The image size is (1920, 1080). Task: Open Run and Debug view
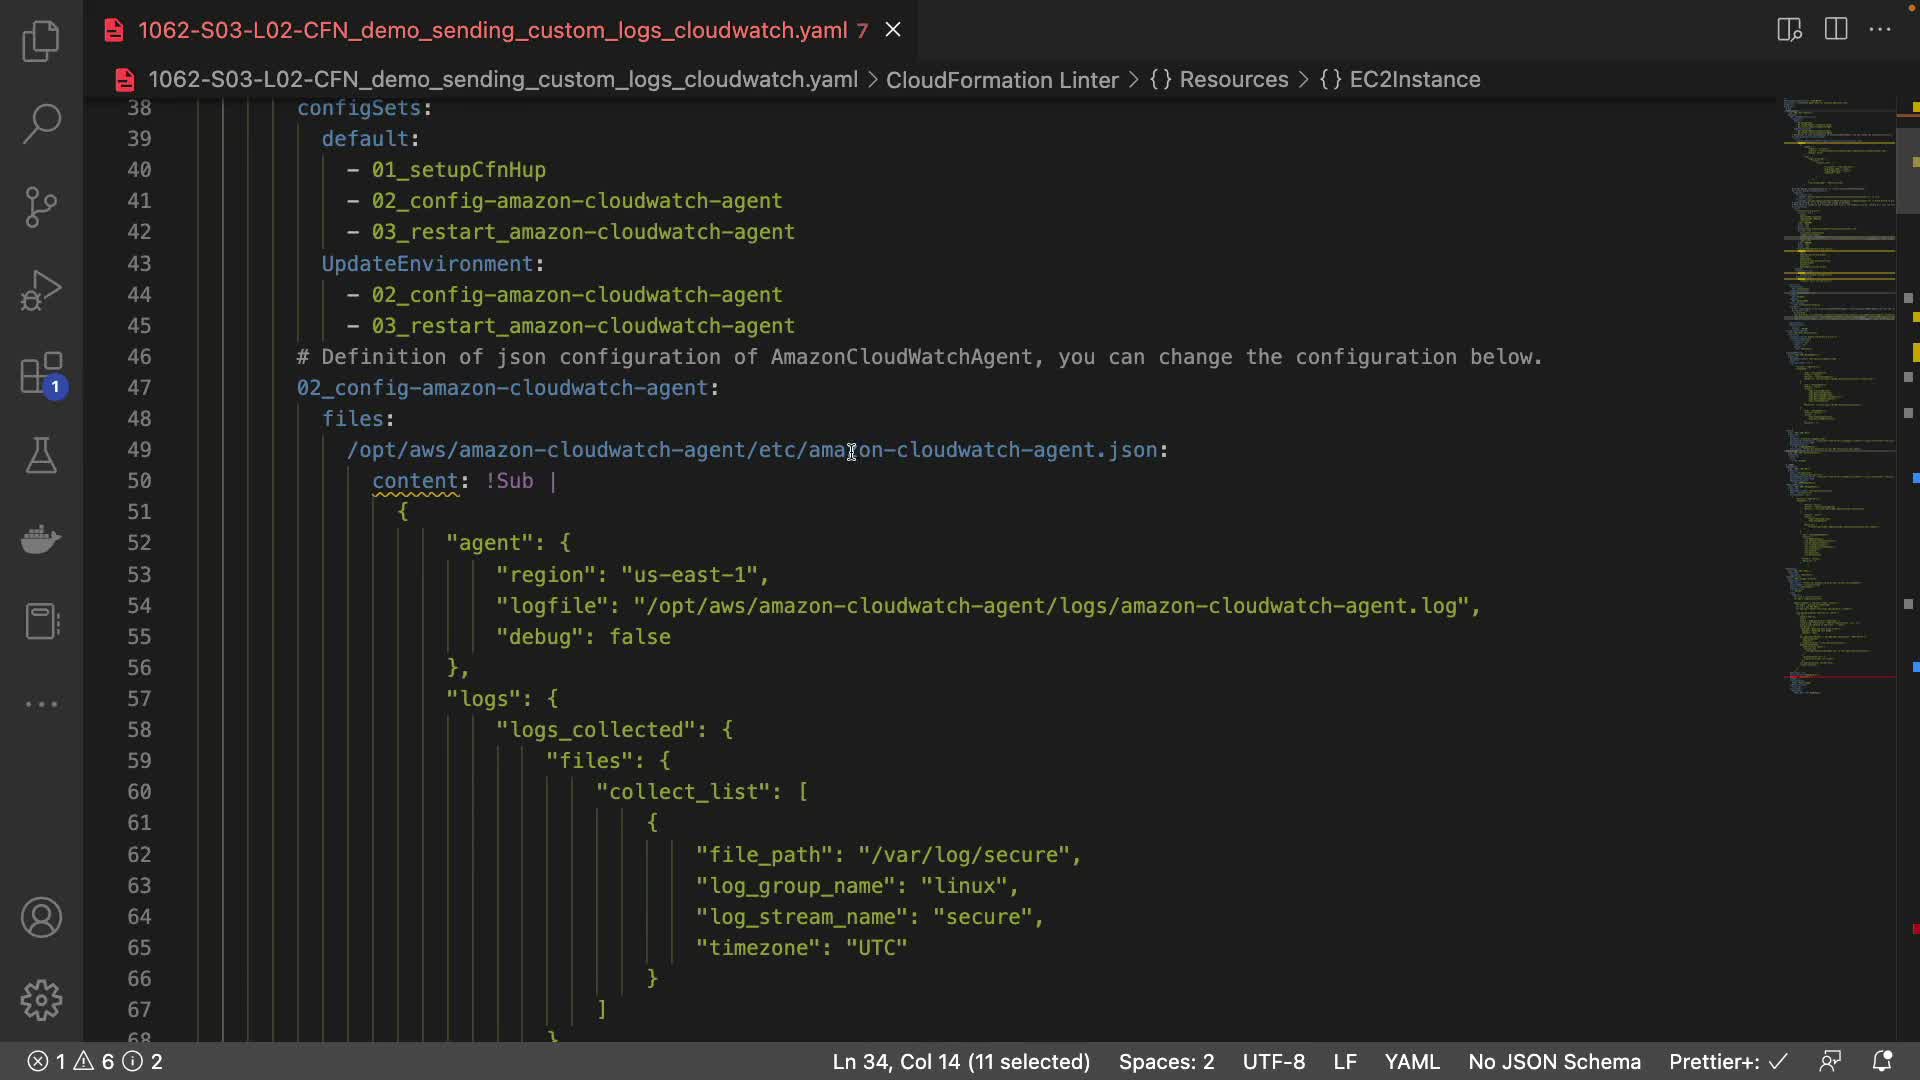(41, 291)
